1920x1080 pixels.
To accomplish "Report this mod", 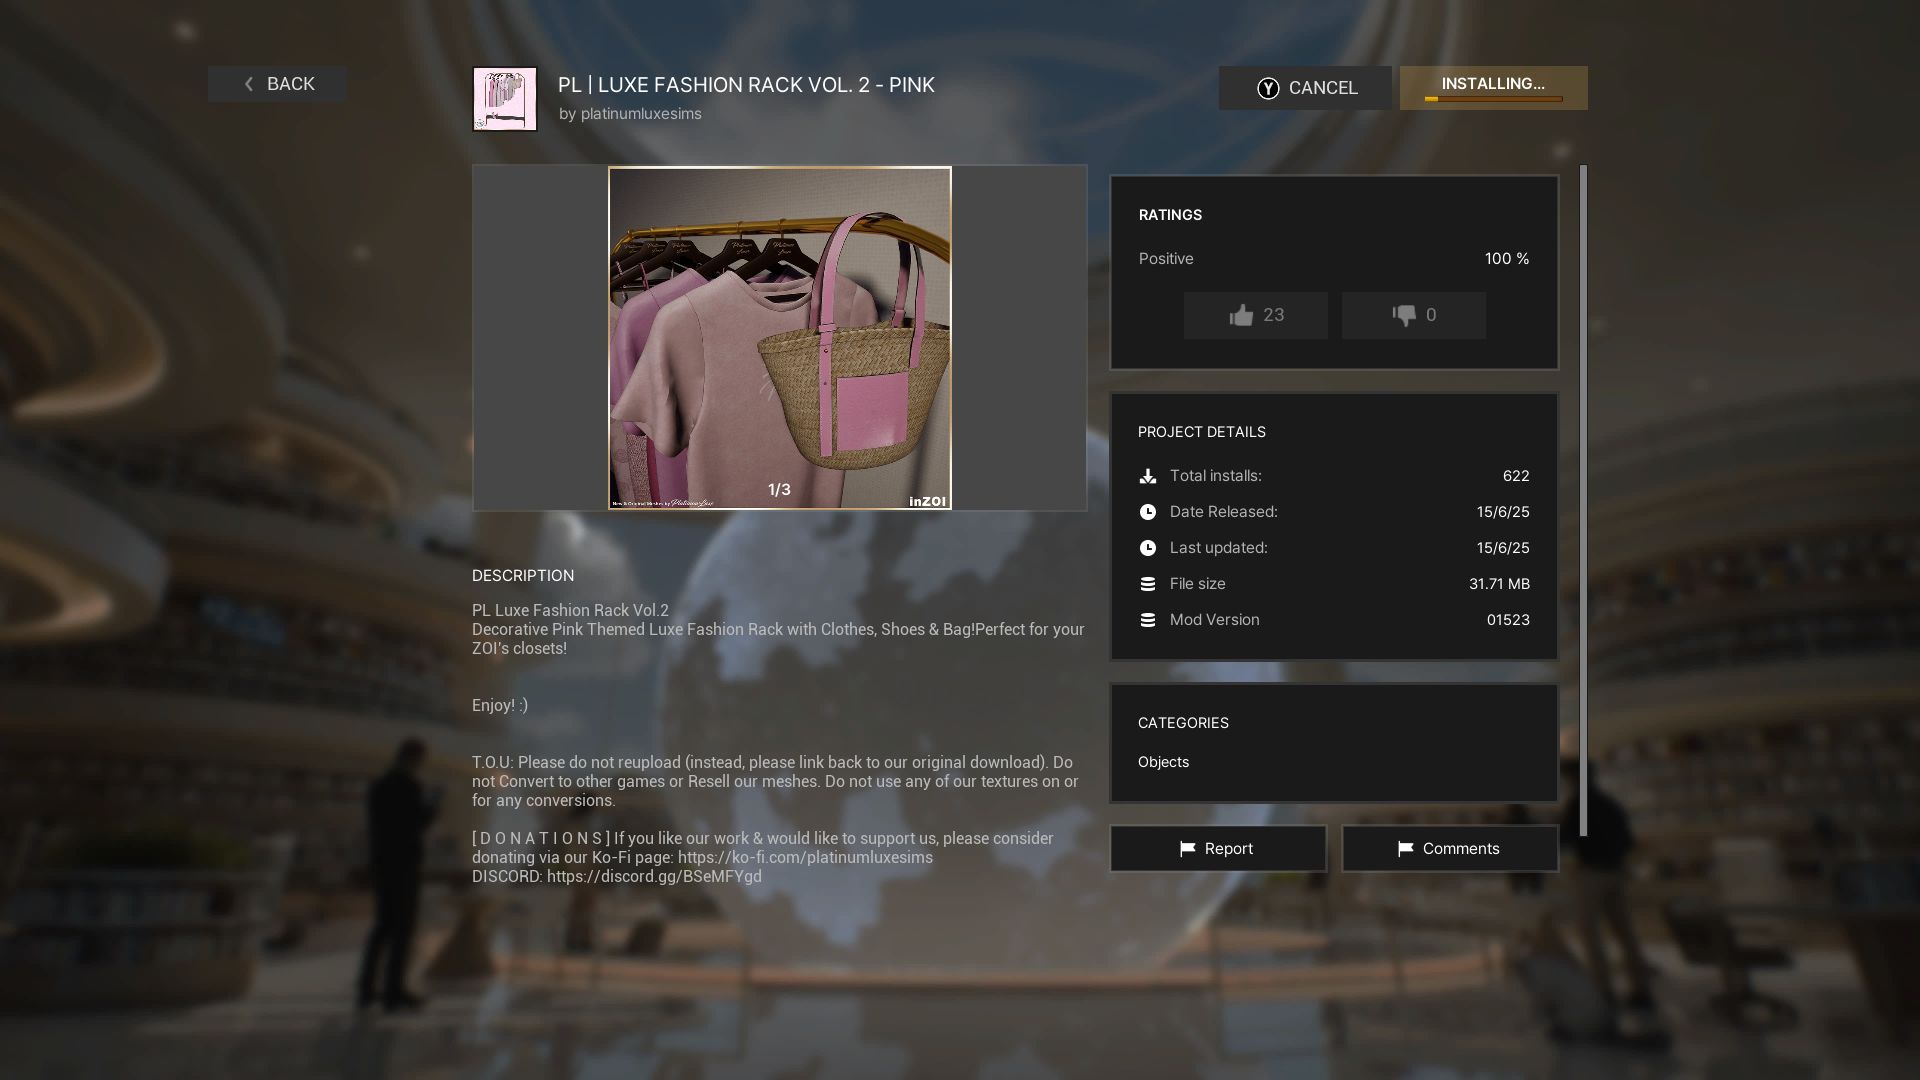I will (x=1217, y=849).
